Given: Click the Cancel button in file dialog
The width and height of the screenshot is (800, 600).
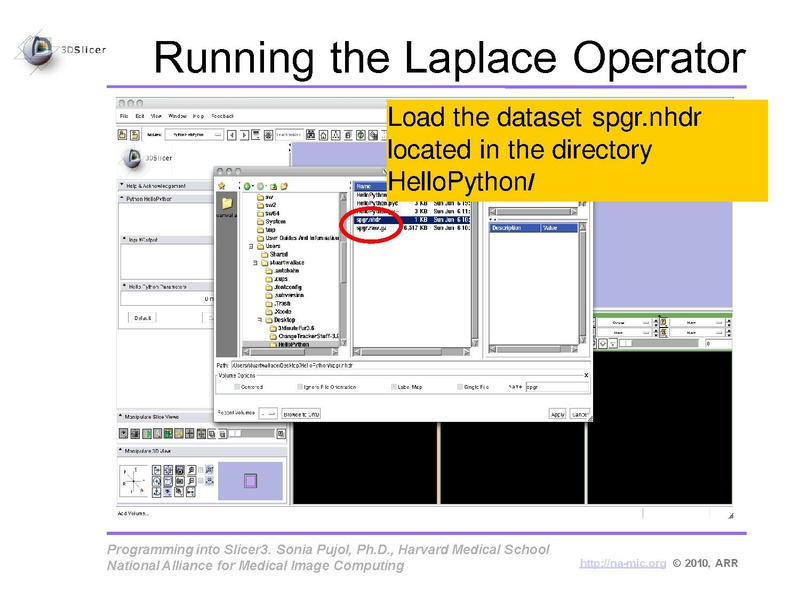Looking at the screenshot, I should 579,414.
